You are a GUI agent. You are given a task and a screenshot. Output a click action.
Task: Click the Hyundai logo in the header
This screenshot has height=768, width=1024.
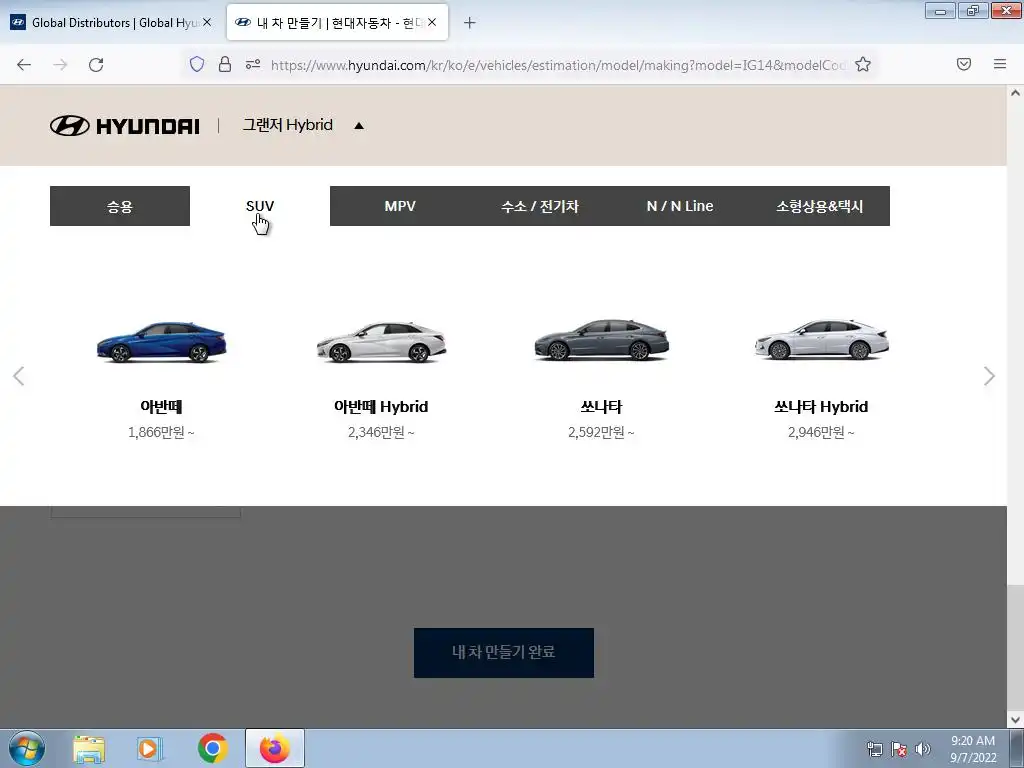pyautogui.click(x=125, y=125)
